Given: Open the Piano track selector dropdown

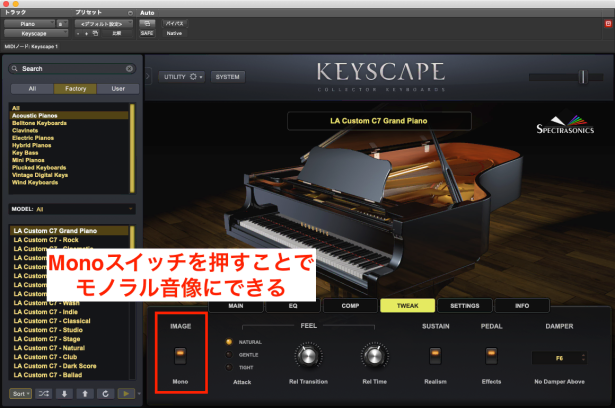Looking at the screenshot, I should point(29,24).
